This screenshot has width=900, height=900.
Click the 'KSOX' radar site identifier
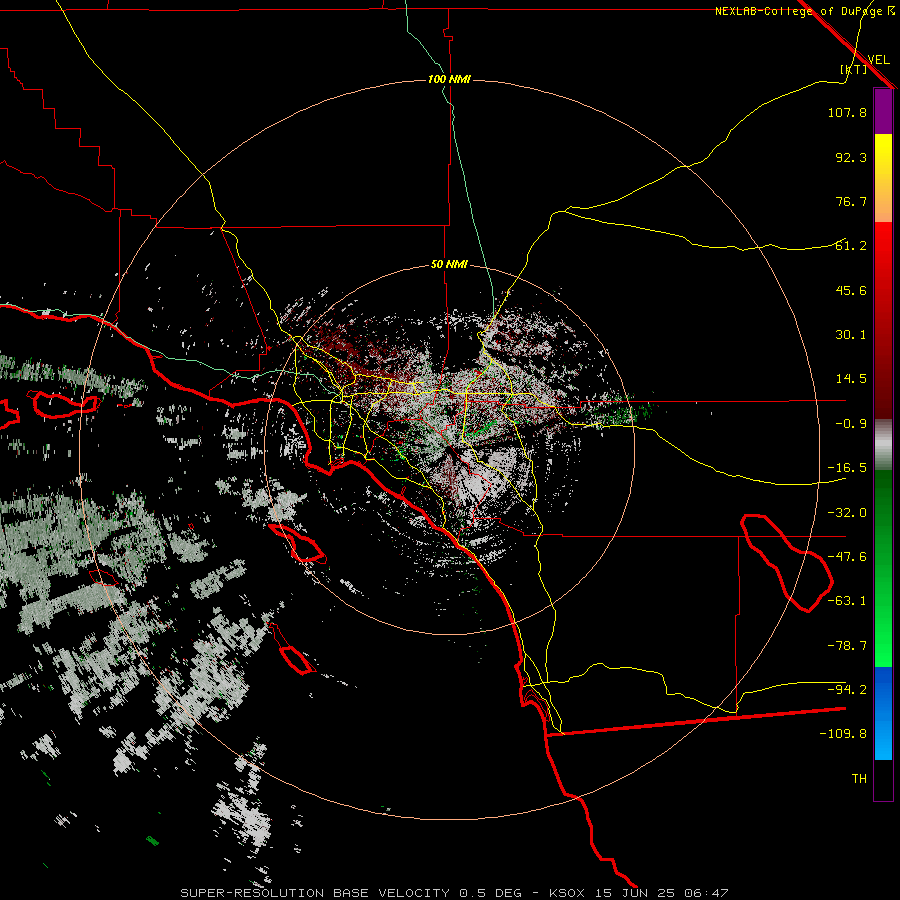point(567,893)
